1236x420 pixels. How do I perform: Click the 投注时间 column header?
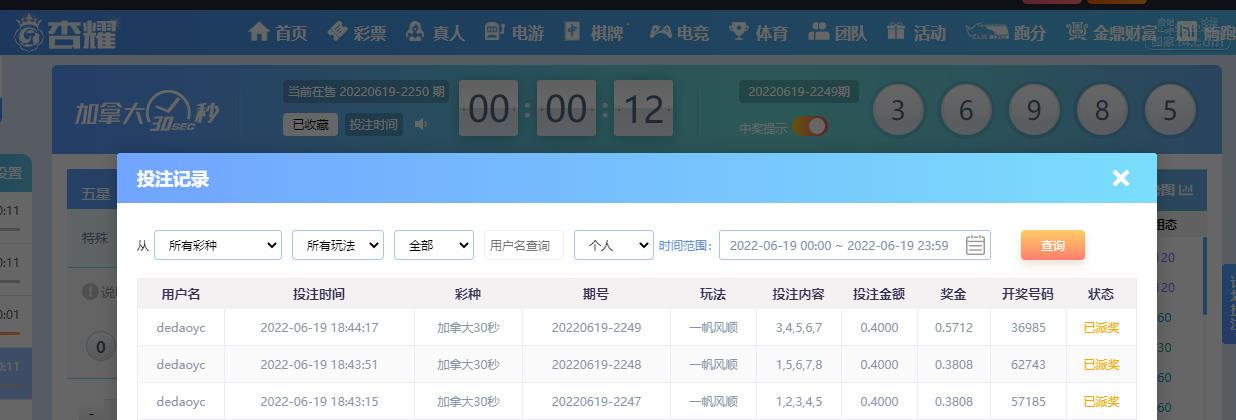pyautogui.click(x=319, y=294)
